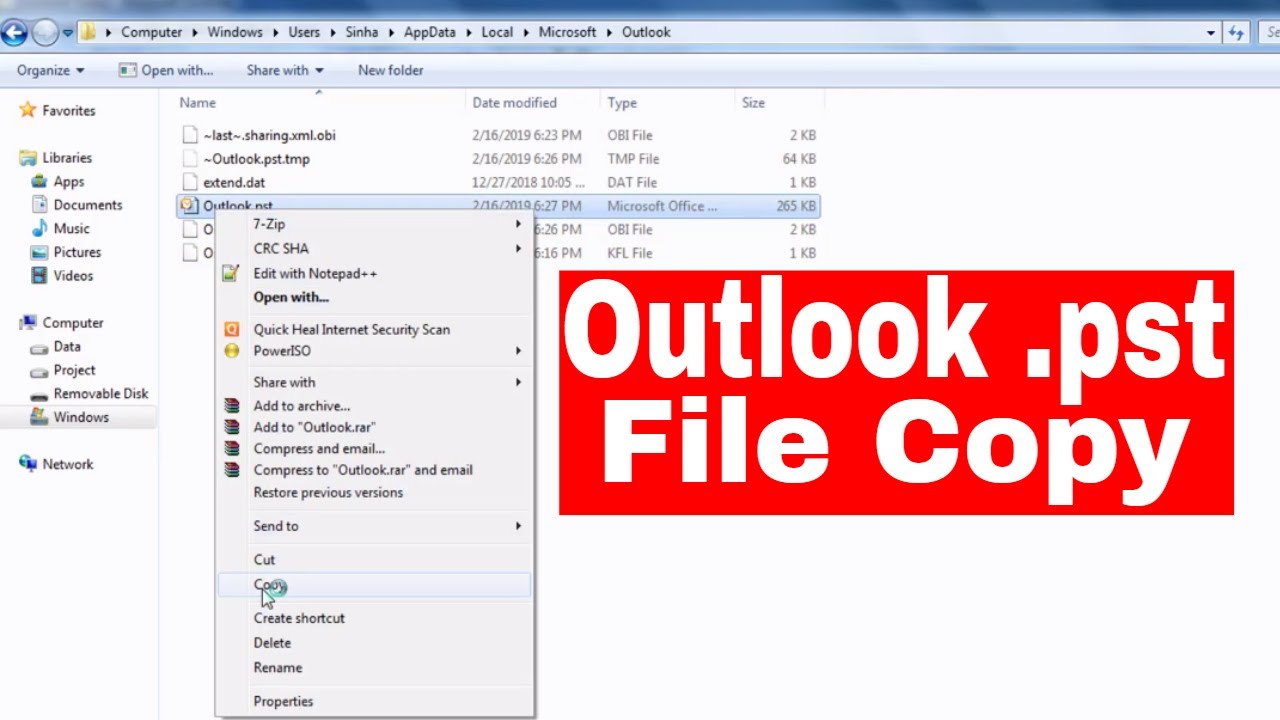Click the Apps library icon

[39, 181]
